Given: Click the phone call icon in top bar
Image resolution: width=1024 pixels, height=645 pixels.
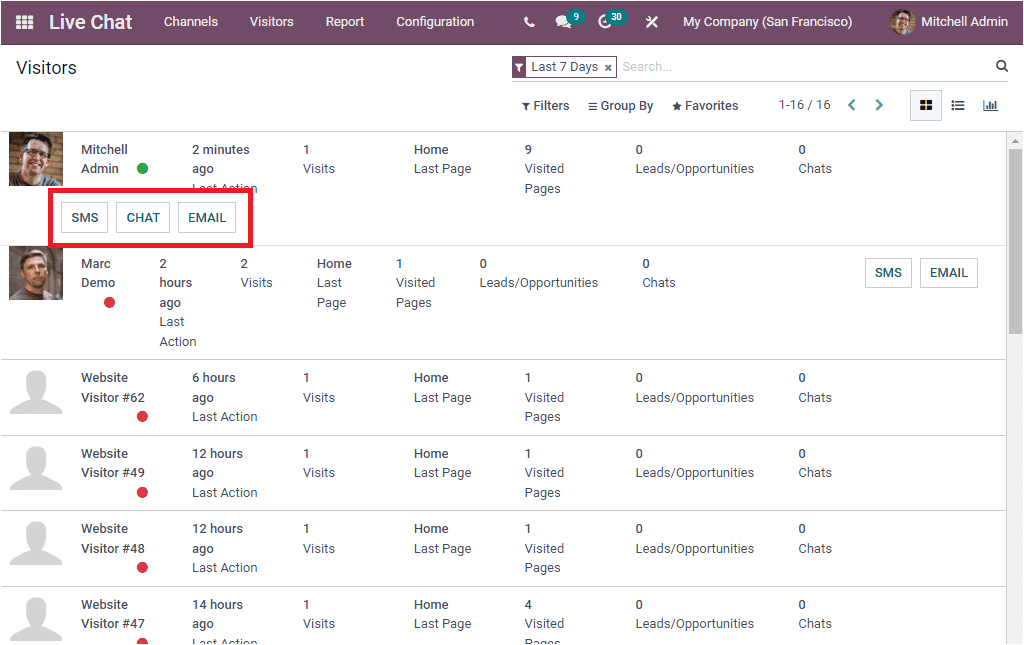Looking at the screenshot, I should (x=528, y=22).
